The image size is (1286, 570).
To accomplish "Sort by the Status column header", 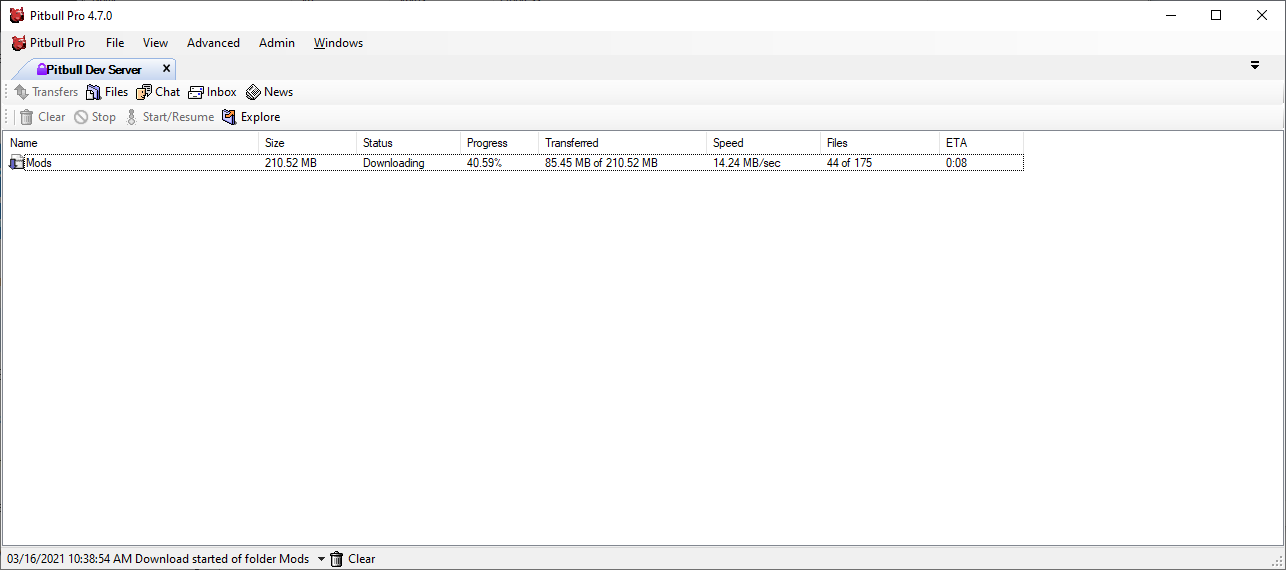I will 408,143.
